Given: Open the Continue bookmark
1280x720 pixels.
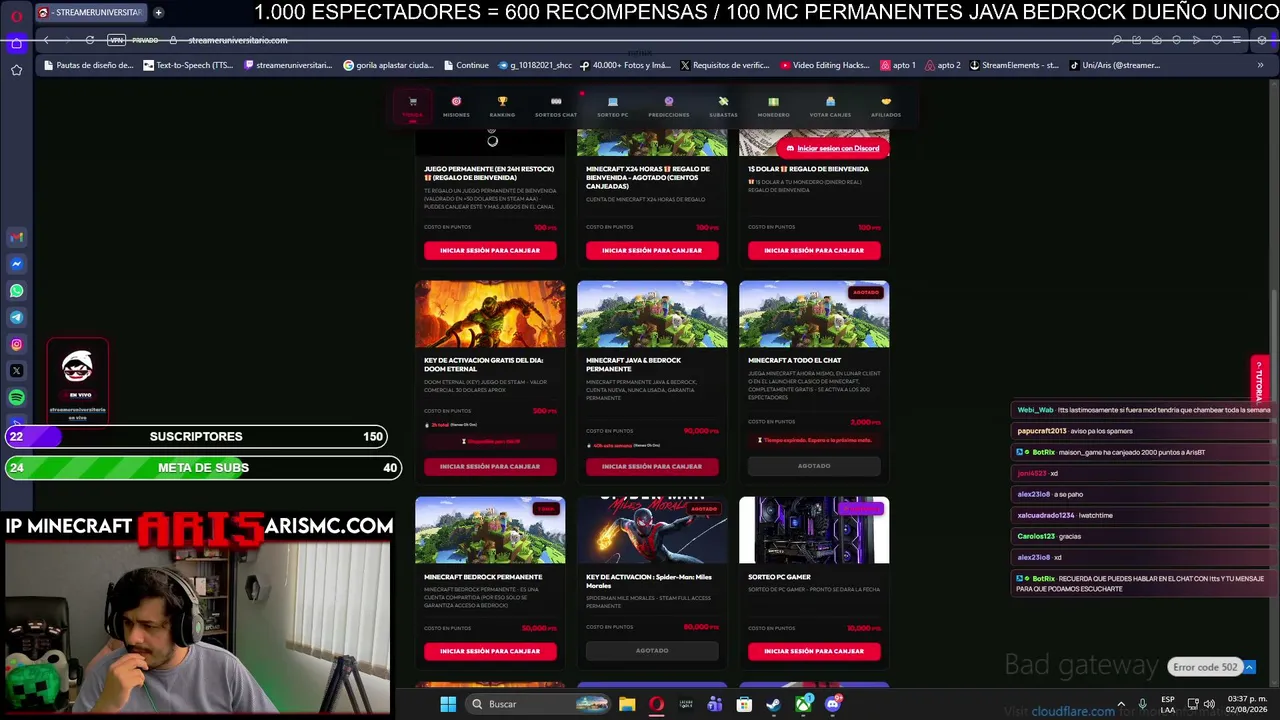Looking at the screenshot, I should [466, 65].
